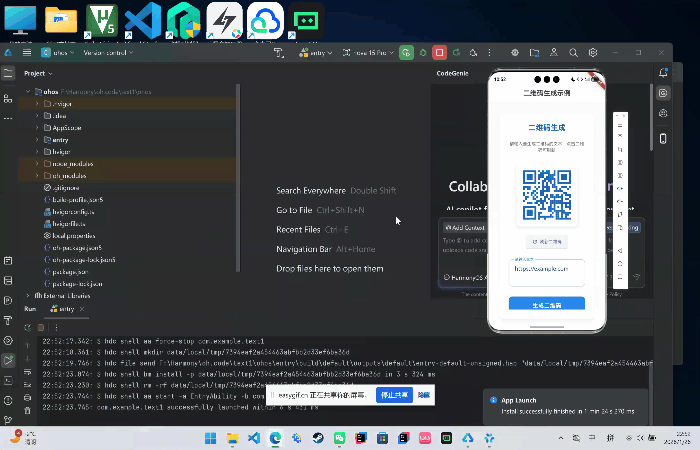Screen dimensions: 700x450
Task: Open the Problems tool window icon
Action: (8, 400)
